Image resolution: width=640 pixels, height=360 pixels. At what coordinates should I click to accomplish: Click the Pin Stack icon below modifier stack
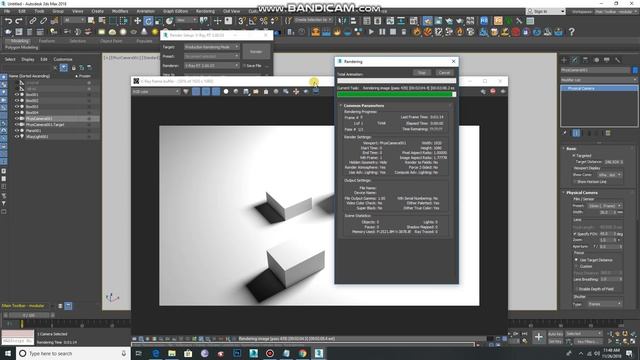pyautogui.click(x=565, y=133)
